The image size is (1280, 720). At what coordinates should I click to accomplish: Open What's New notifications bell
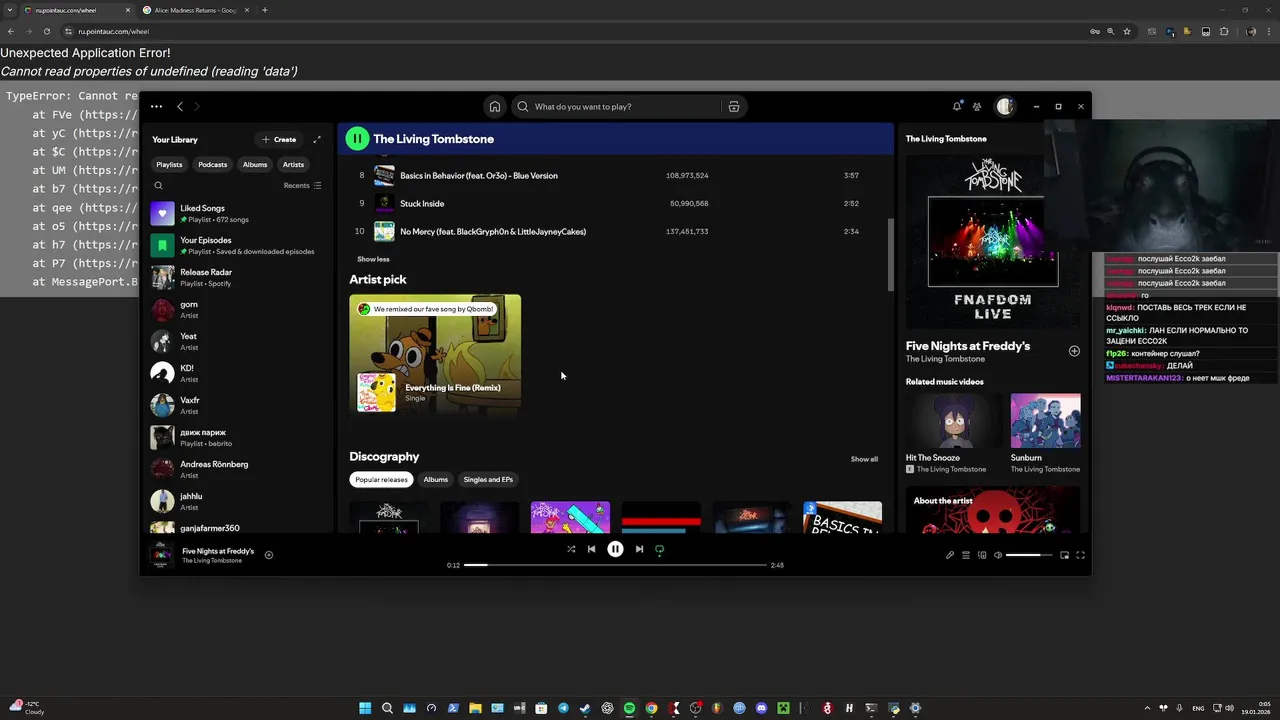(957, 106)
